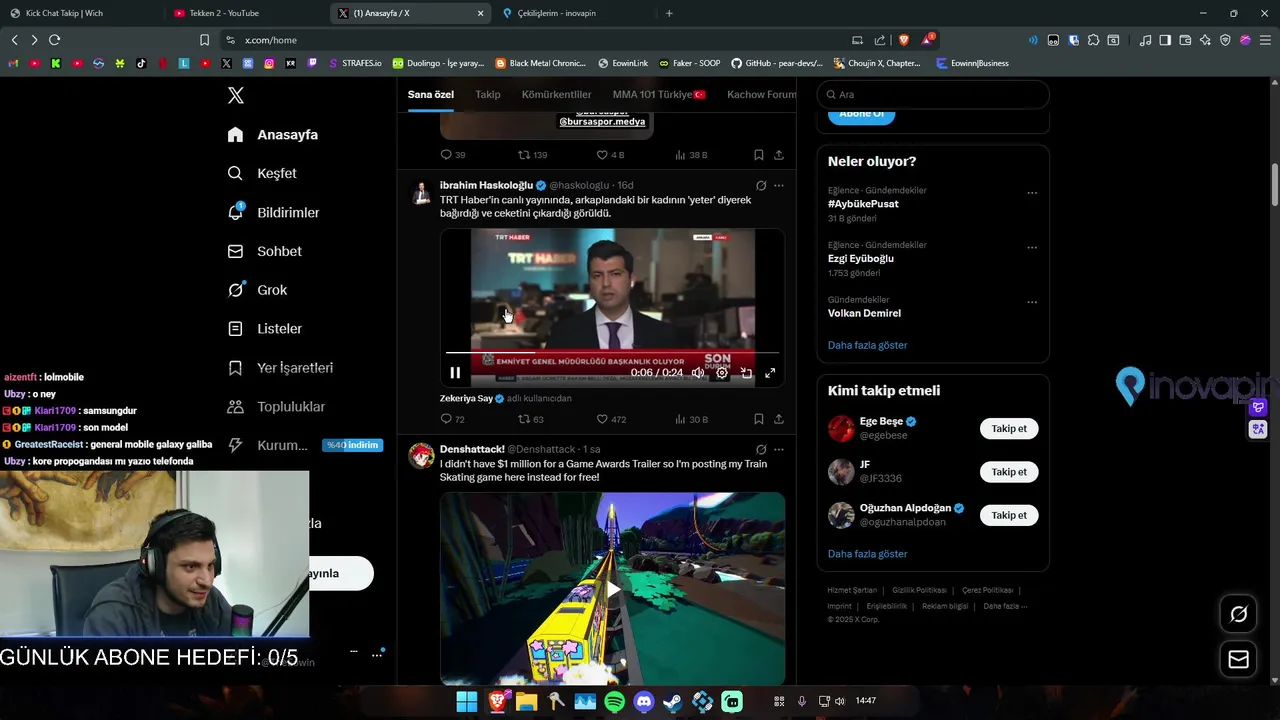
Task: Open the floating messages envelope button
Action: click(x=1238, y=660)
